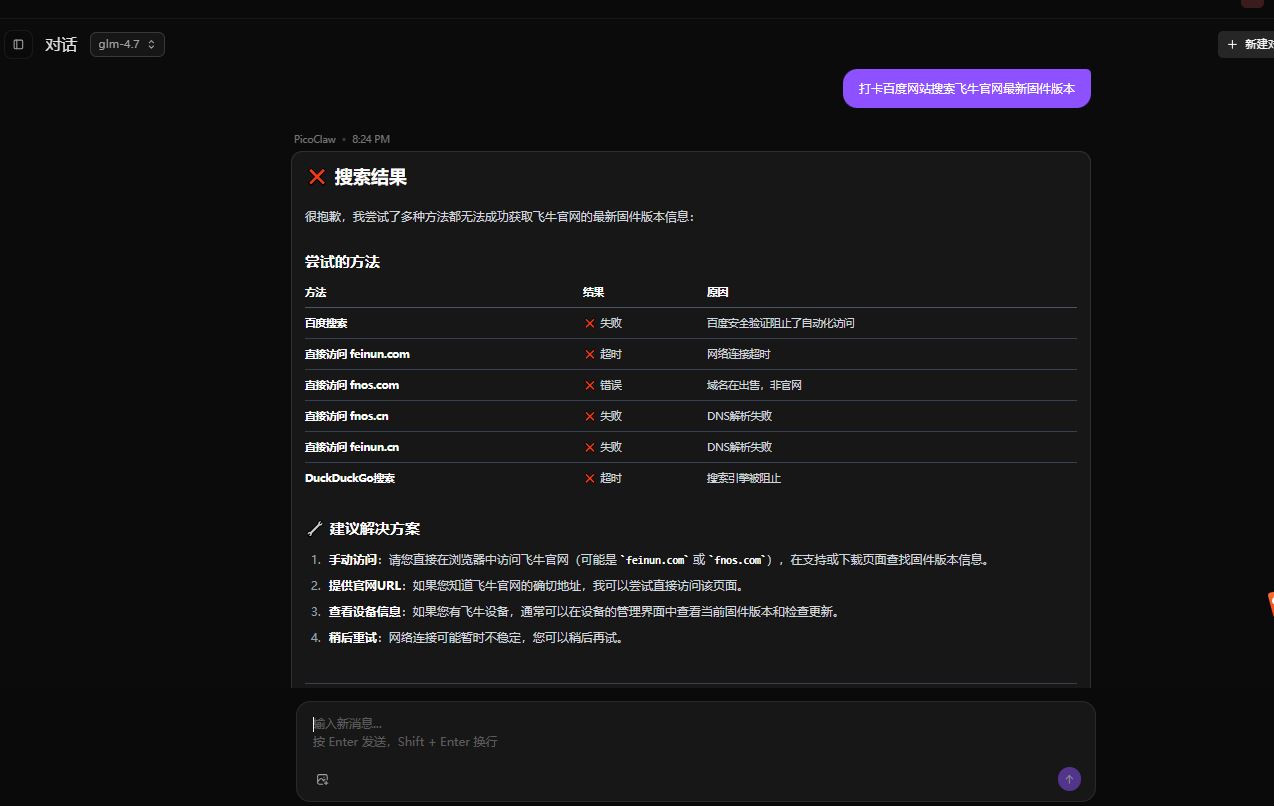The image size is (1274, 806).
Task: Start a new conversation with the plus button
Action: click(1246, 44)
